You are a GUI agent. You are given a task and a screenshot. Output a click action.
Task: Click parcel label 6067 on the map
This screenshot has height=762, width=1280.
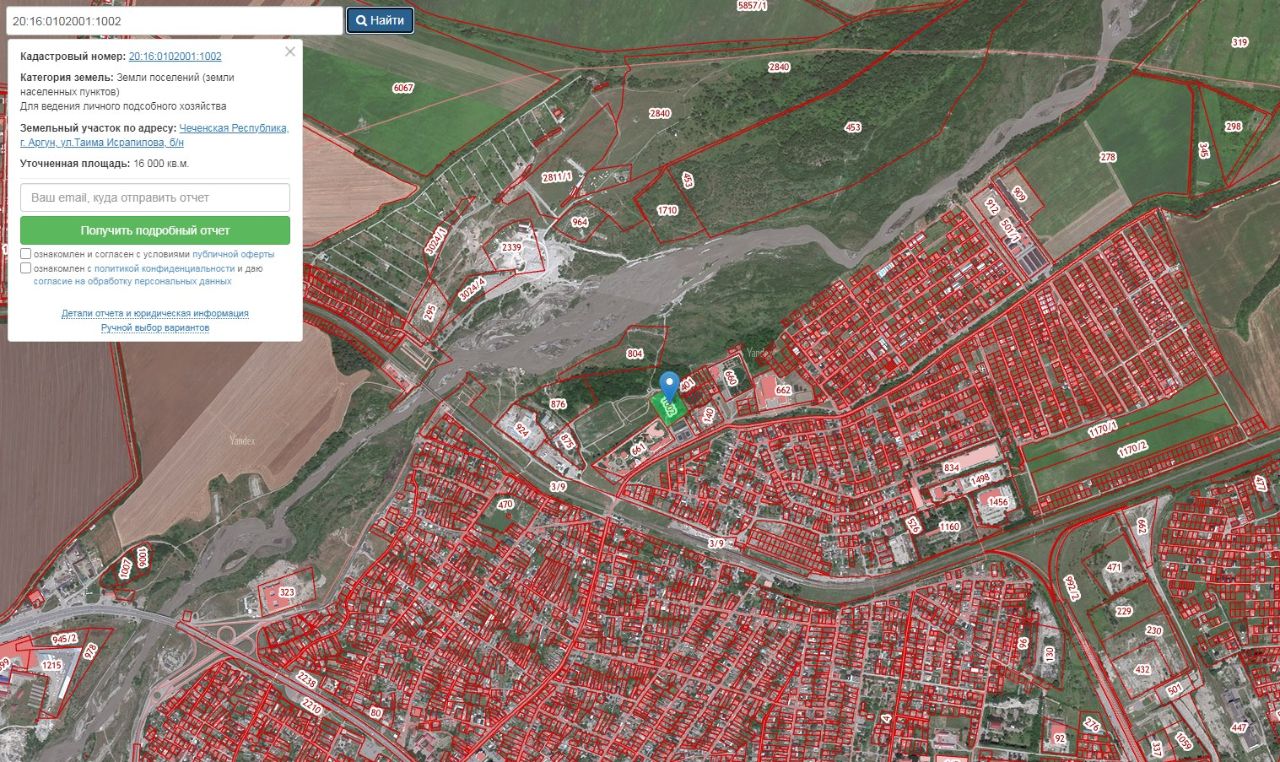coord(403,88)
